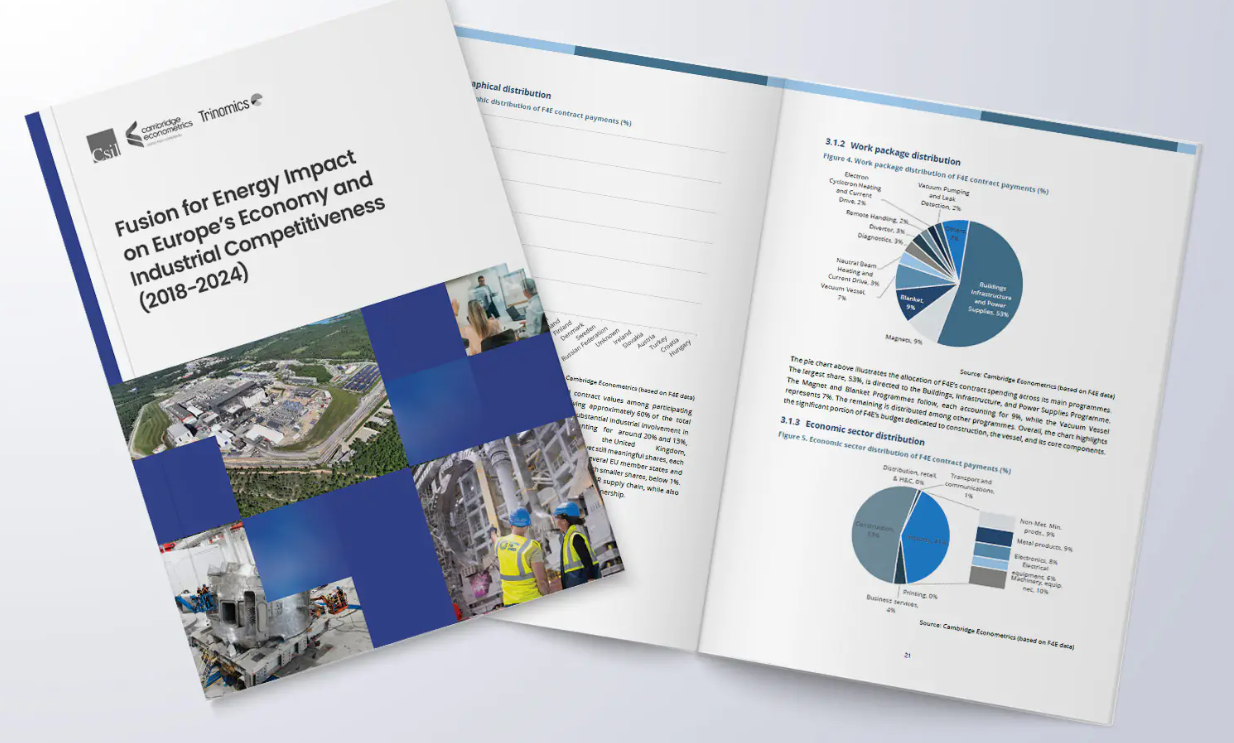Viewport: 1234px width, 743px height.
Task: Click the CSIL logo on the cover
Action: [103, 147]
